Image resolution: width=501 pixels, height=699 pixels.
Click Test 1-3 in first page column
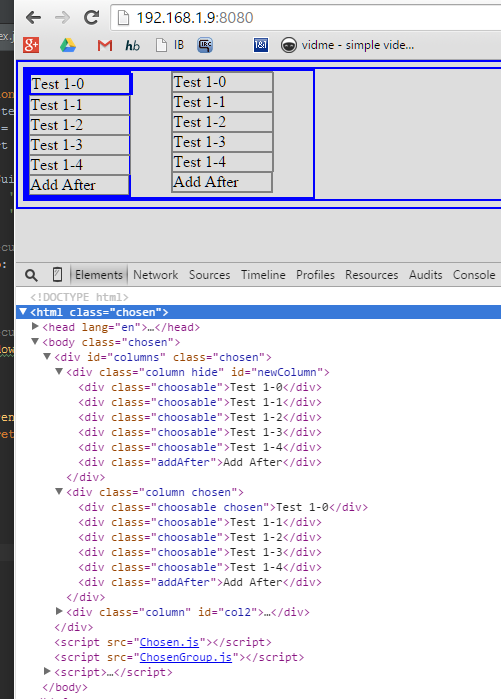[x=80, y=145]
